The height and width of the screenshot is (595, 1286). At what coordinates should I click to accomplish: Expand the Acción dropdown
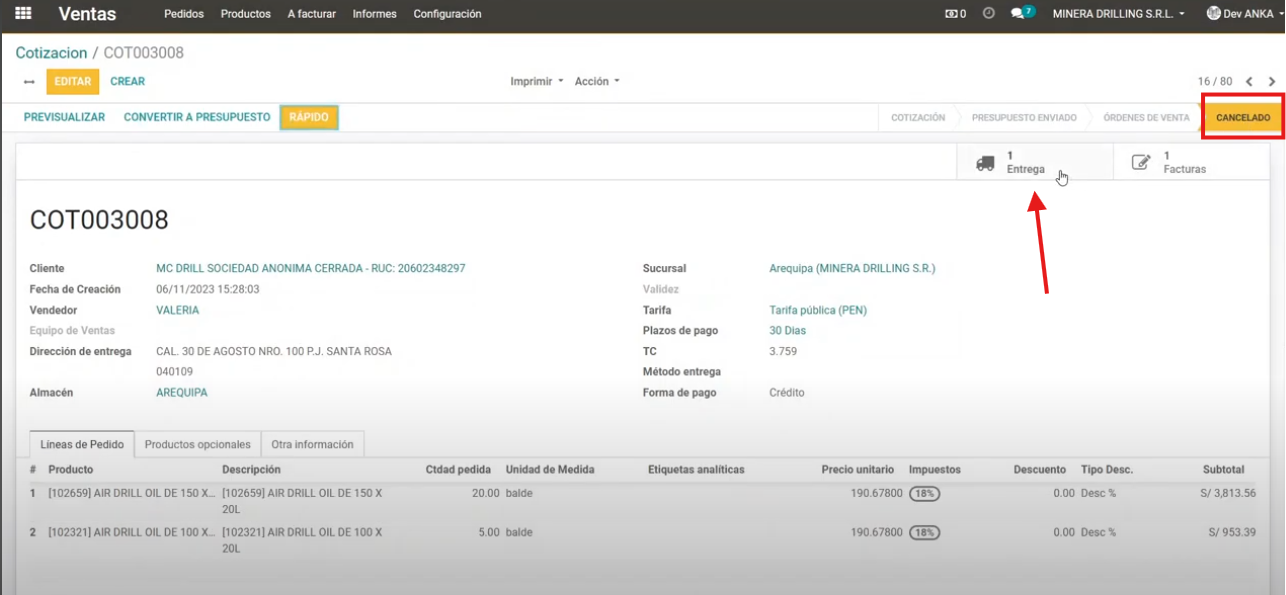597,82
